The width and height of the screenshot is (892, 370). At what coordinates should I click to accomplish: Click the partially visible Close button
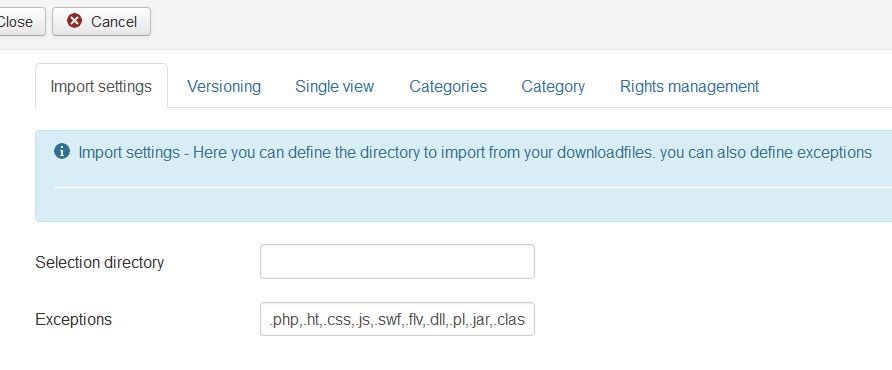pyautogui.click(x=22, y=22)
